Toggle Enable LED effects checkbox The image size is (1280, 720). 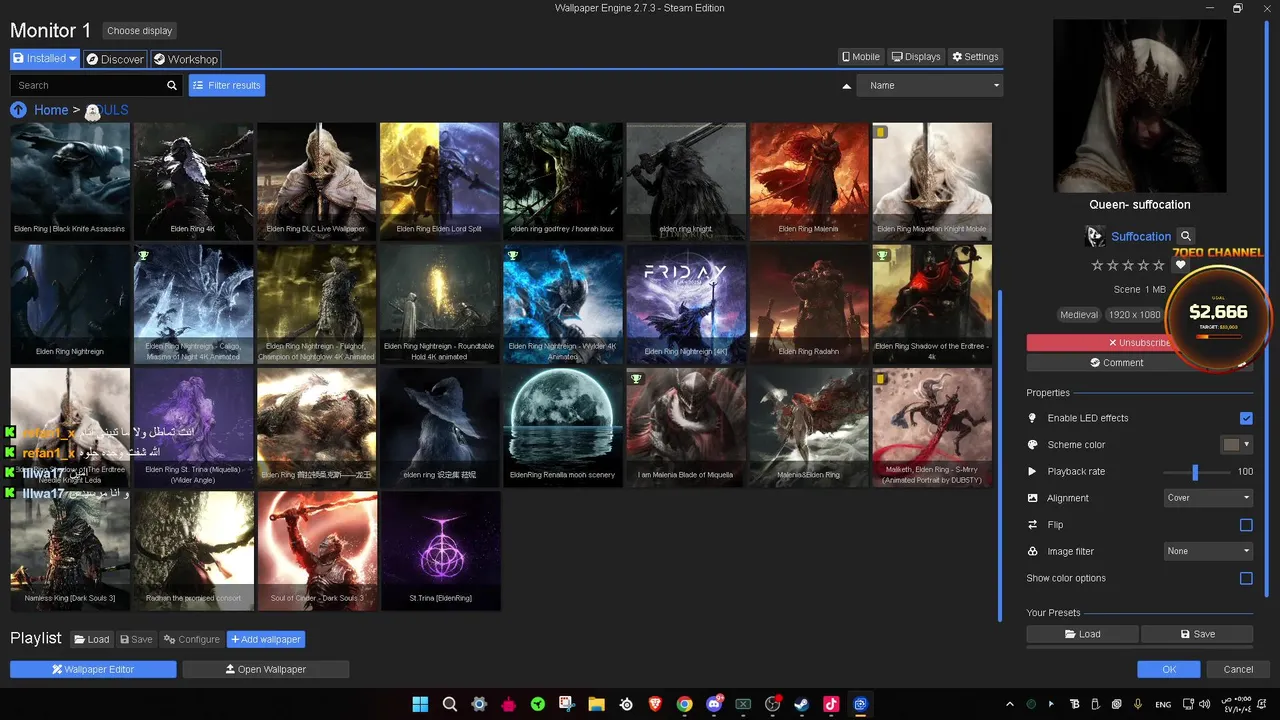(1246, 418)
